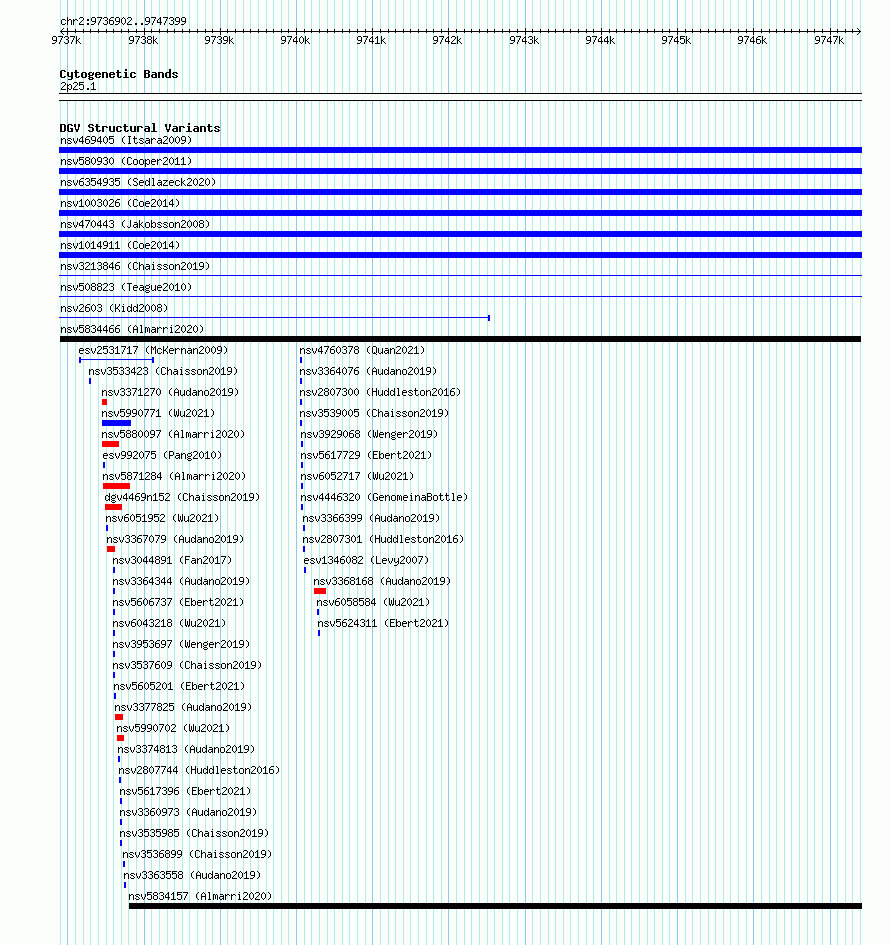890x945 pixels.
Task: Open the nsv6058584 (Wu2021) label
Action: pyautogui.click(x=373, y=603)
